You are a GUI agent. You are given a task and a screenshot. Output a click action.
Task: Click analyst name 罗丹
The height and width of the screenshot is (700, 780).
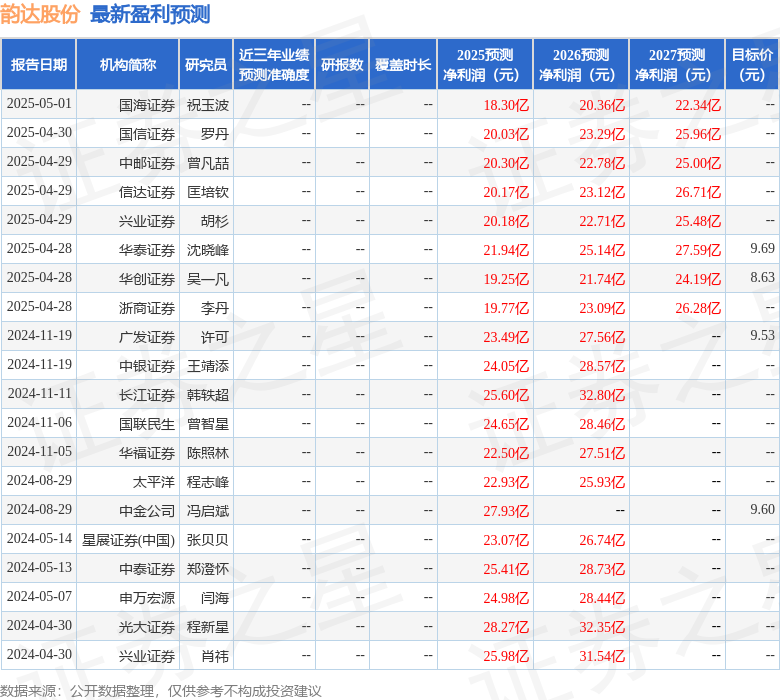point(215,134)
